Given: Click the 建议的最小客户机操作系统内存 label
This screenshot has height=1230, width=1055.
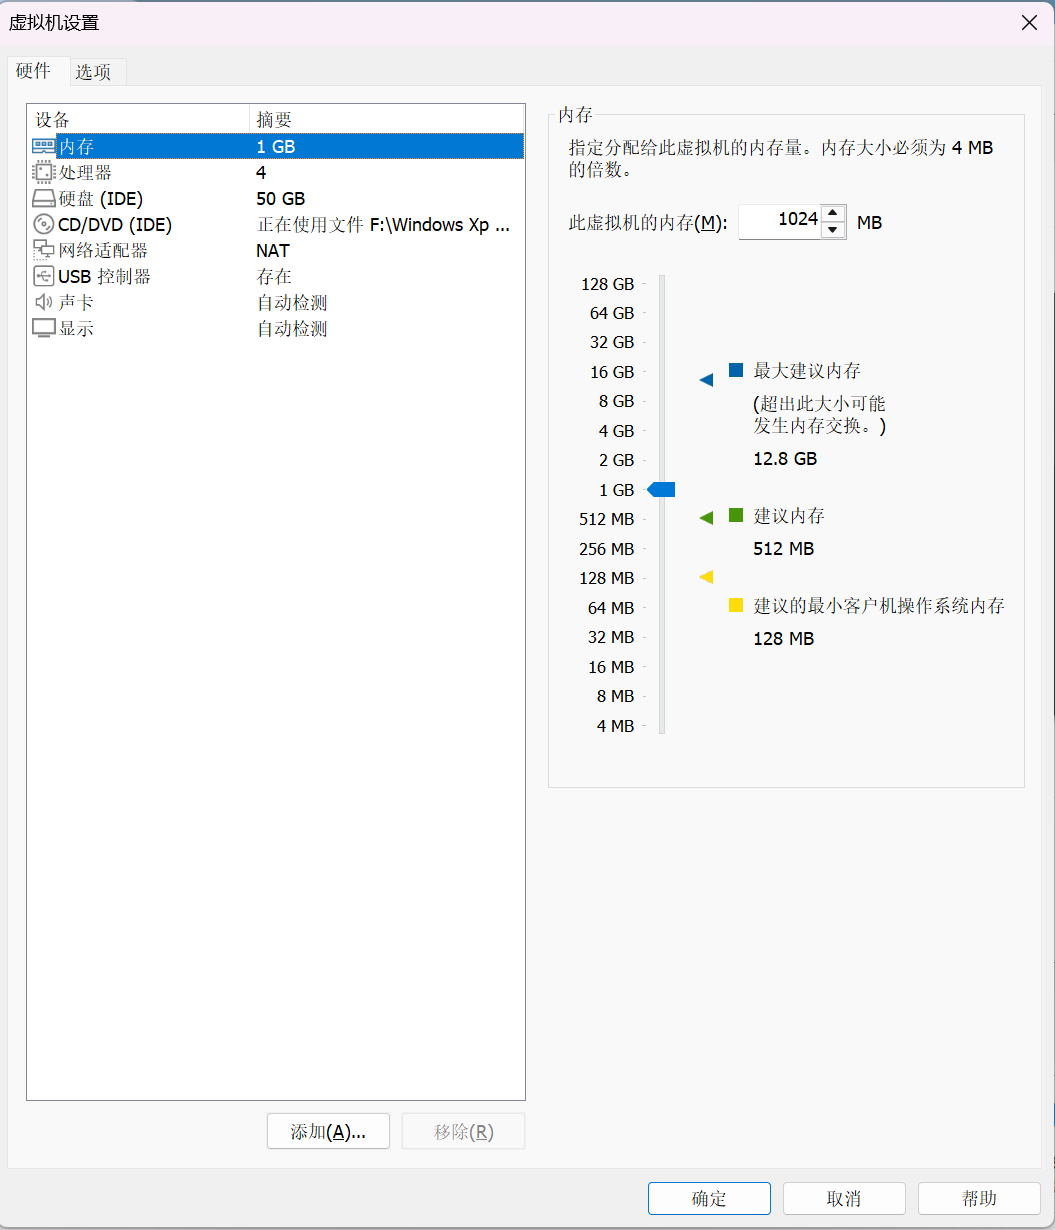Looking at the screenshot, I should [x=879, y=605].
